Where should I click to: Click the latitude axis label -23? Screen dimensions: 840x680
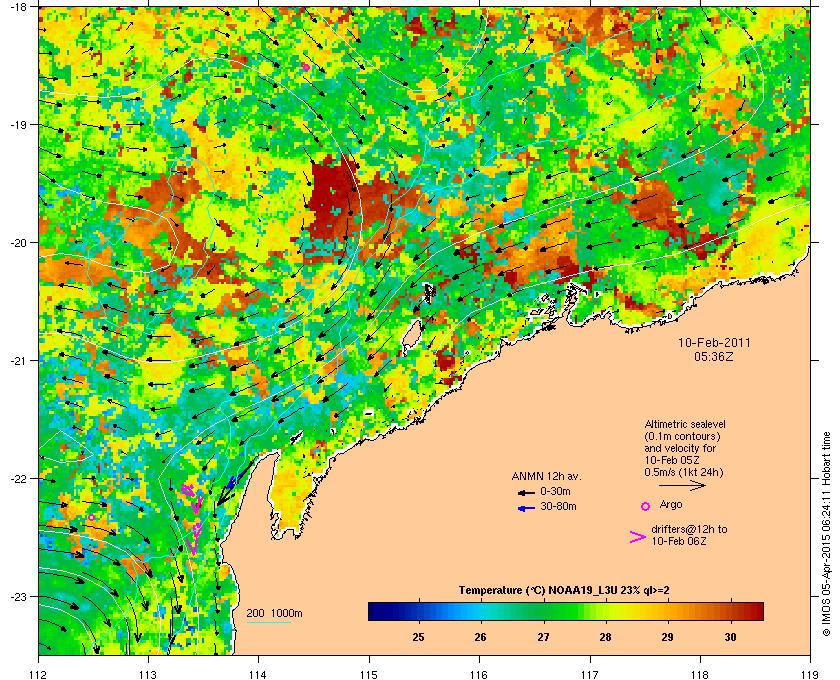click(18, 596)
